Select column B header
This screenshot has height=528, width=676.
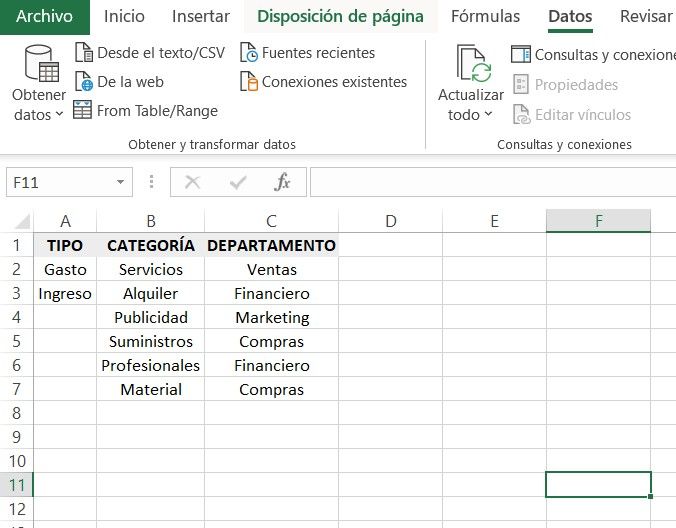pos(150,221)
